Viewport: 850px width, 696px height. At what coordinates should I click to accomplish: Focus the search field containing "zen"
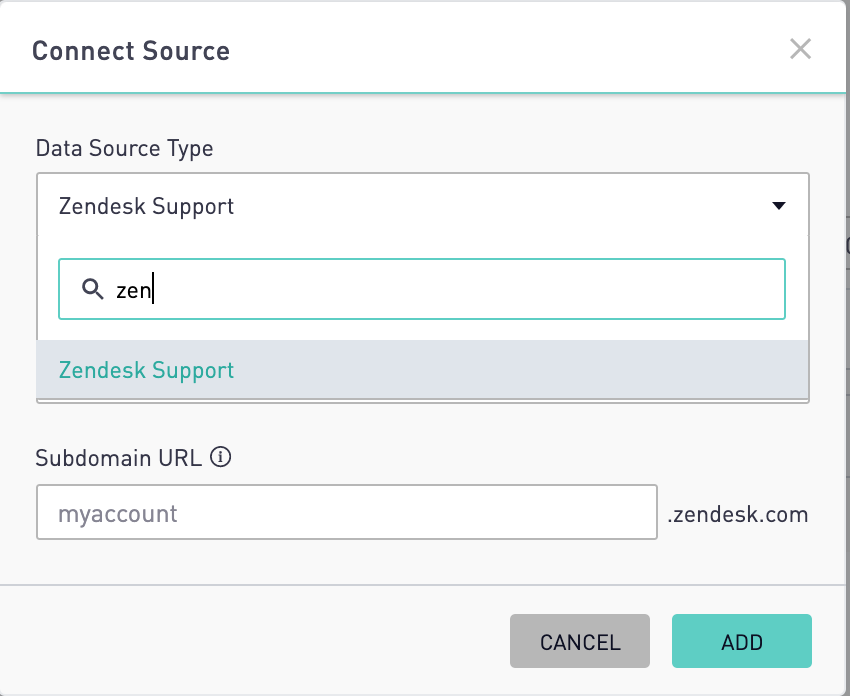pyautogui.click(x=422, y=289)
